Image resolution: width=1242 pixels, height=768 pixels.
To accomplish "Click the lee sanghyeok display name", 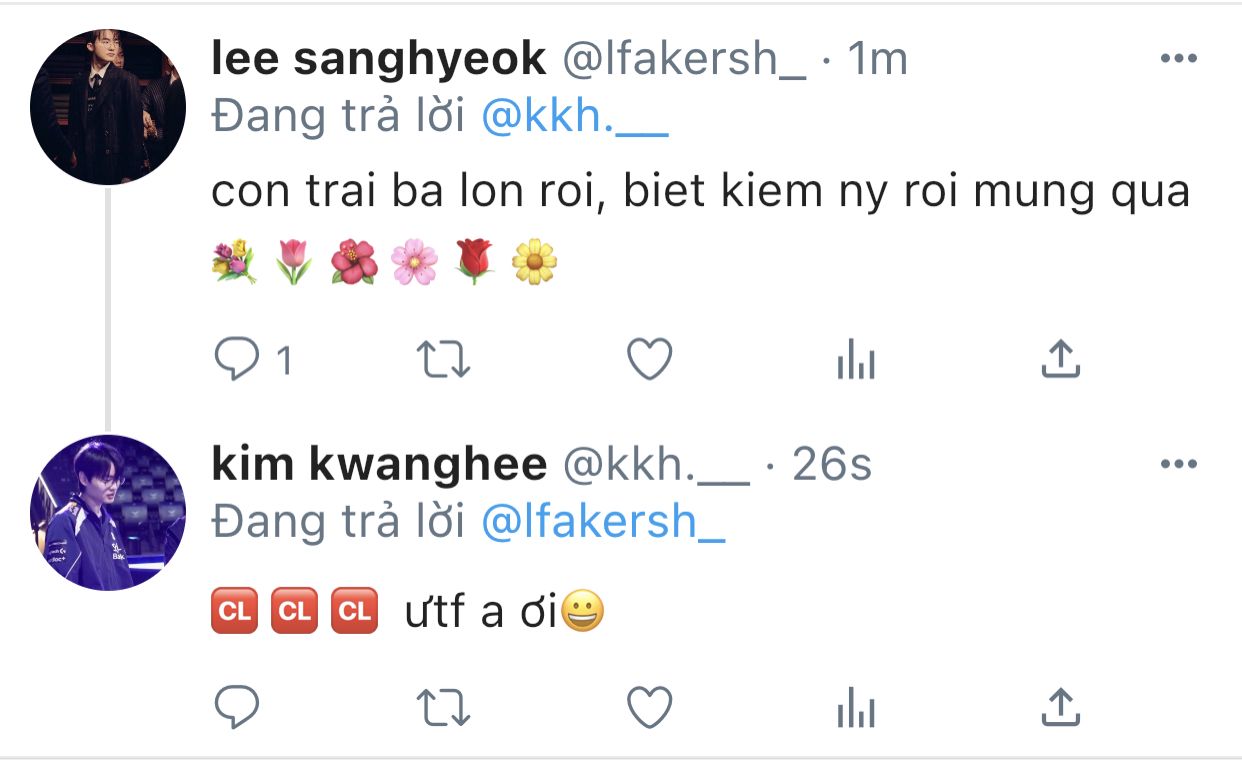I will point(379,60).
